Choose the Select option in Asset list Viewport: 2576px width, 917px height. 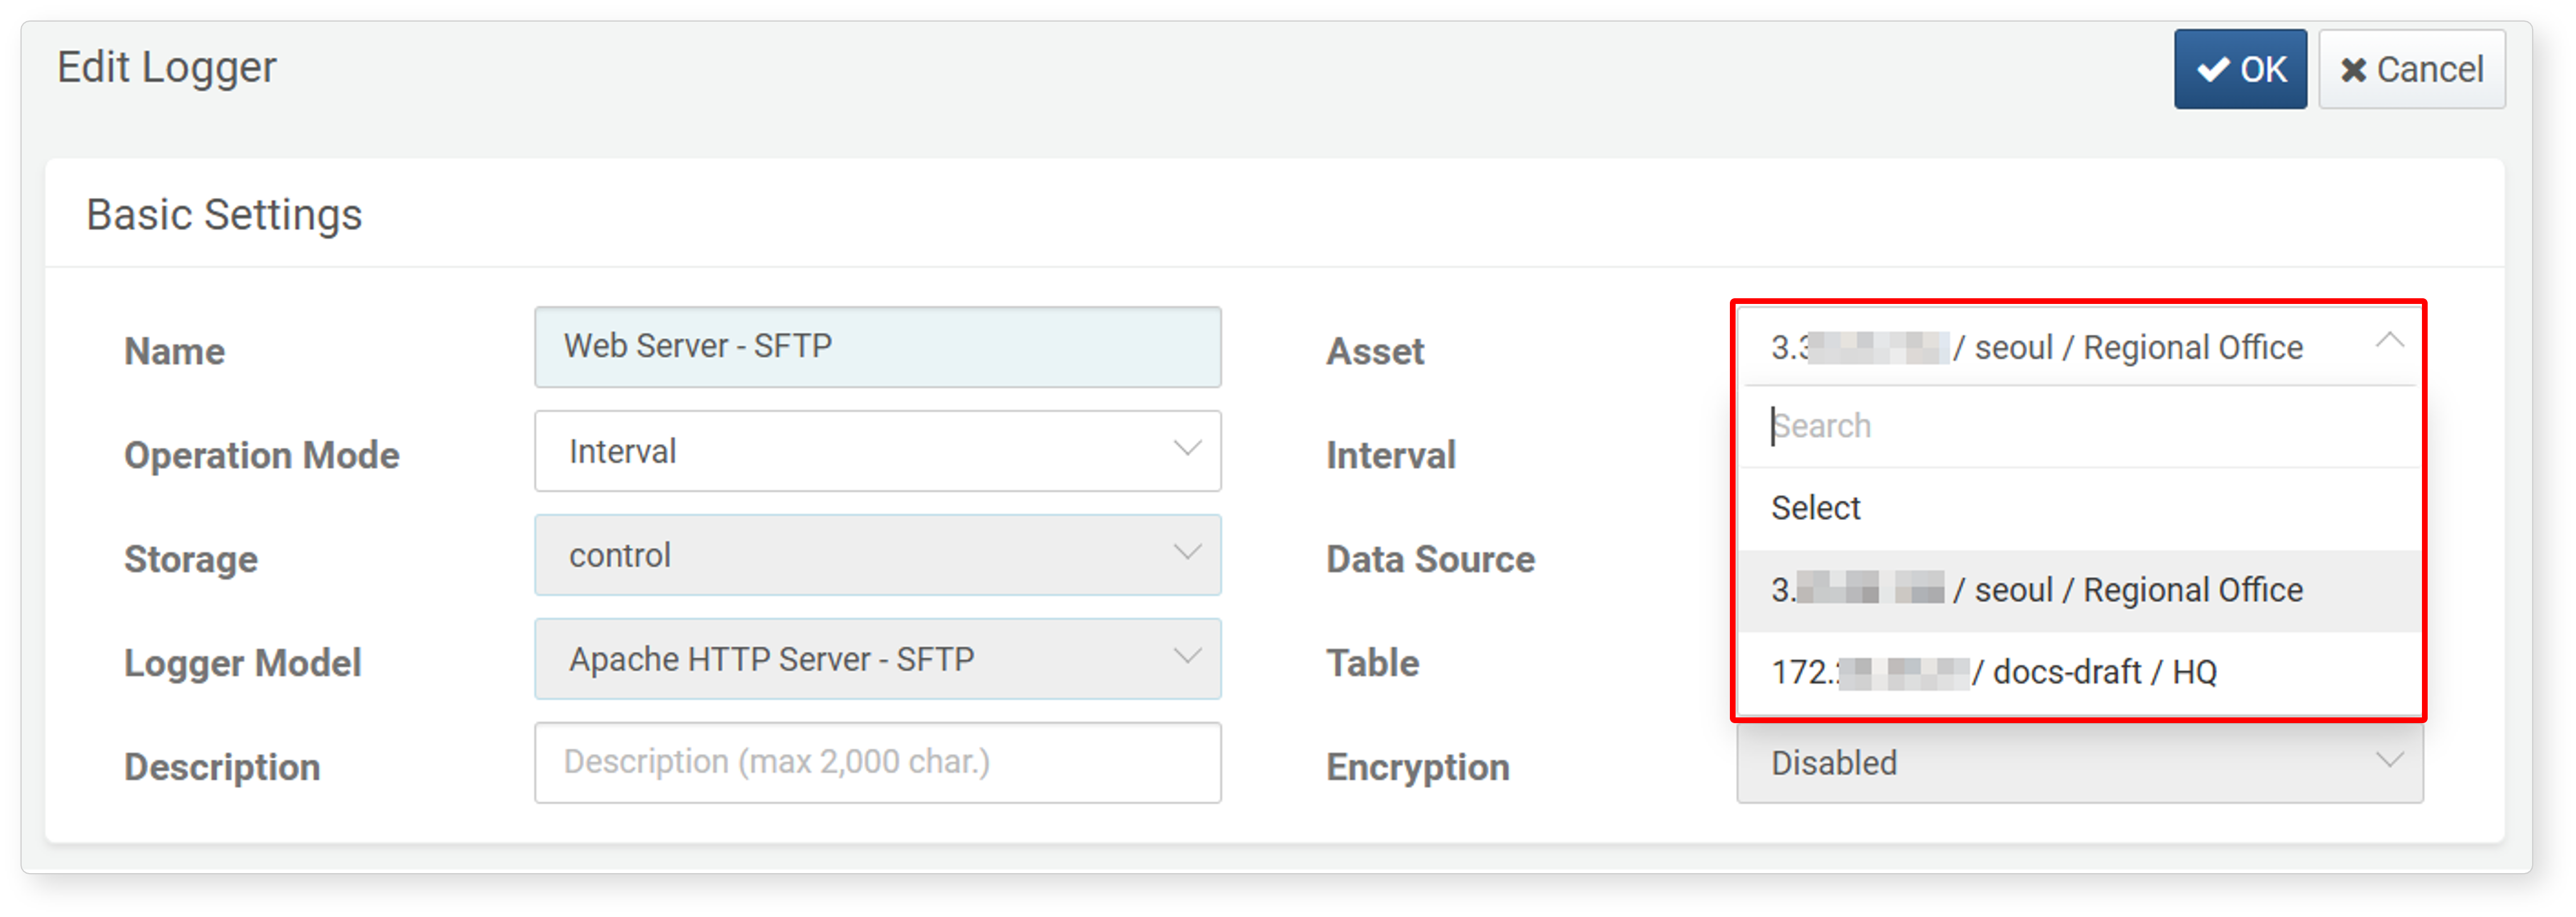[x=2079, y=508]
